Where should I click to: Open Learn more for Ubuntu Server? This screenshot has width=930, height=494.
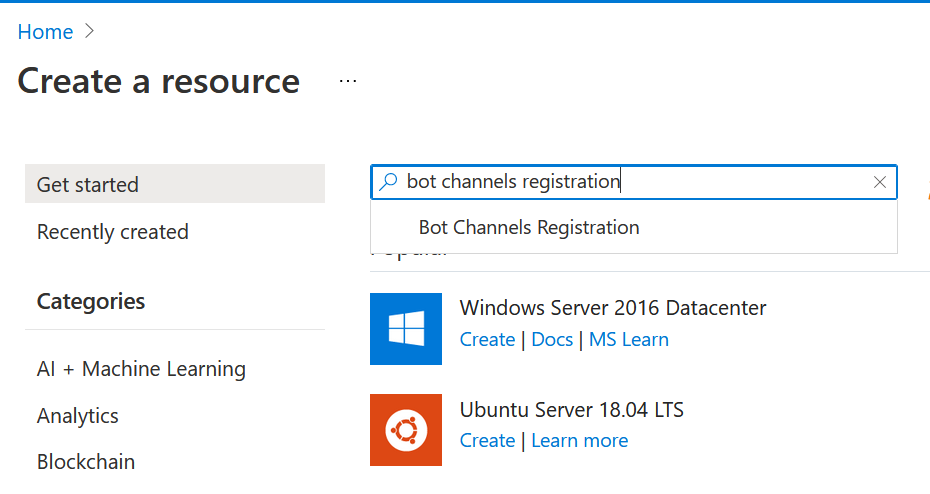(579, 441)
